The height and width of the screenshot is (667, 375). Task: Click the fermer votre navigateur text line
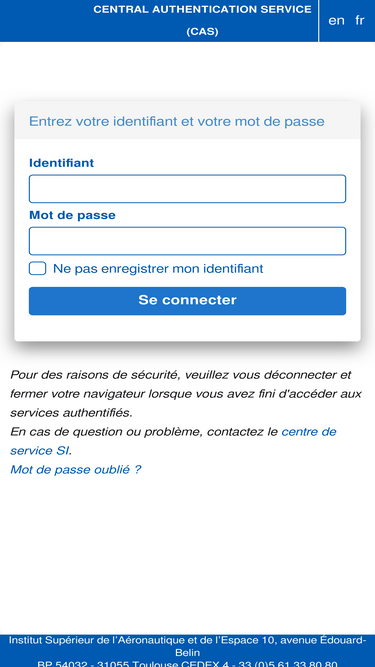(x=186, y=394)
